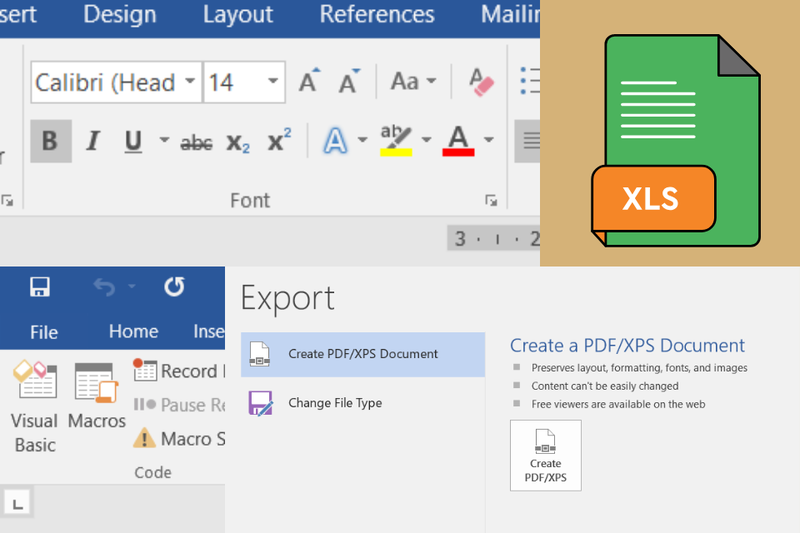800x533 pixels.
Task: Click the XLS file icon
Action: pyautogui.click(x=676, y=140)
